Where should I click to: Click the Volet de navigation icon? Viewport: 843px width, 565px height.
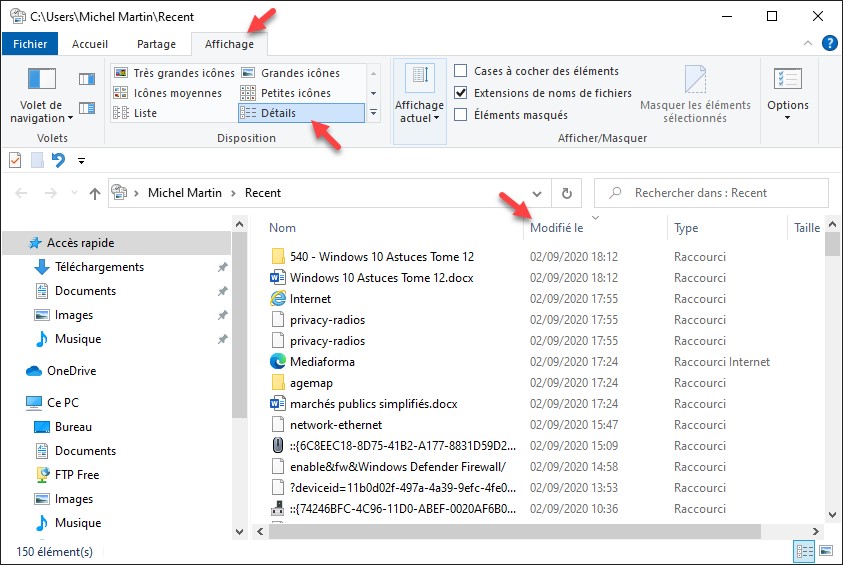41,80
